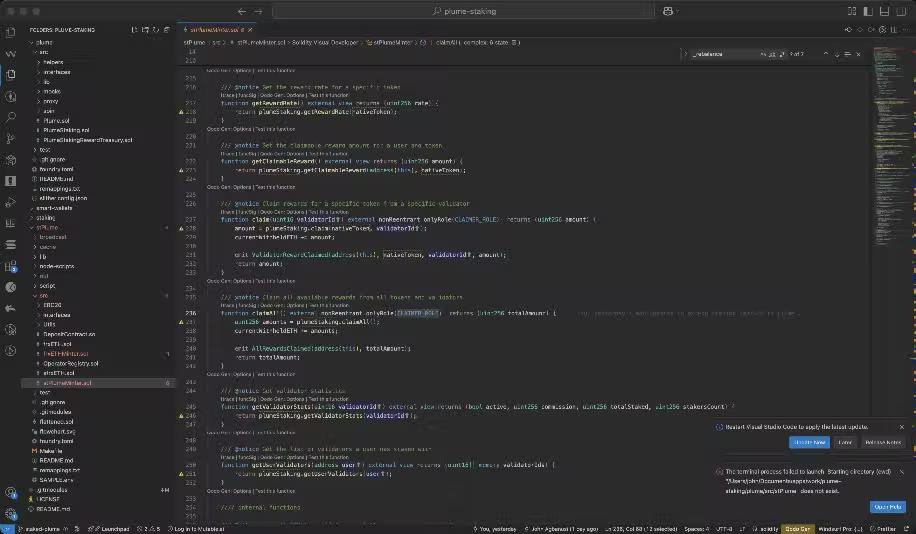Open the Search view in activity bar
Screen dimensions: 916x534
[11, 117]
